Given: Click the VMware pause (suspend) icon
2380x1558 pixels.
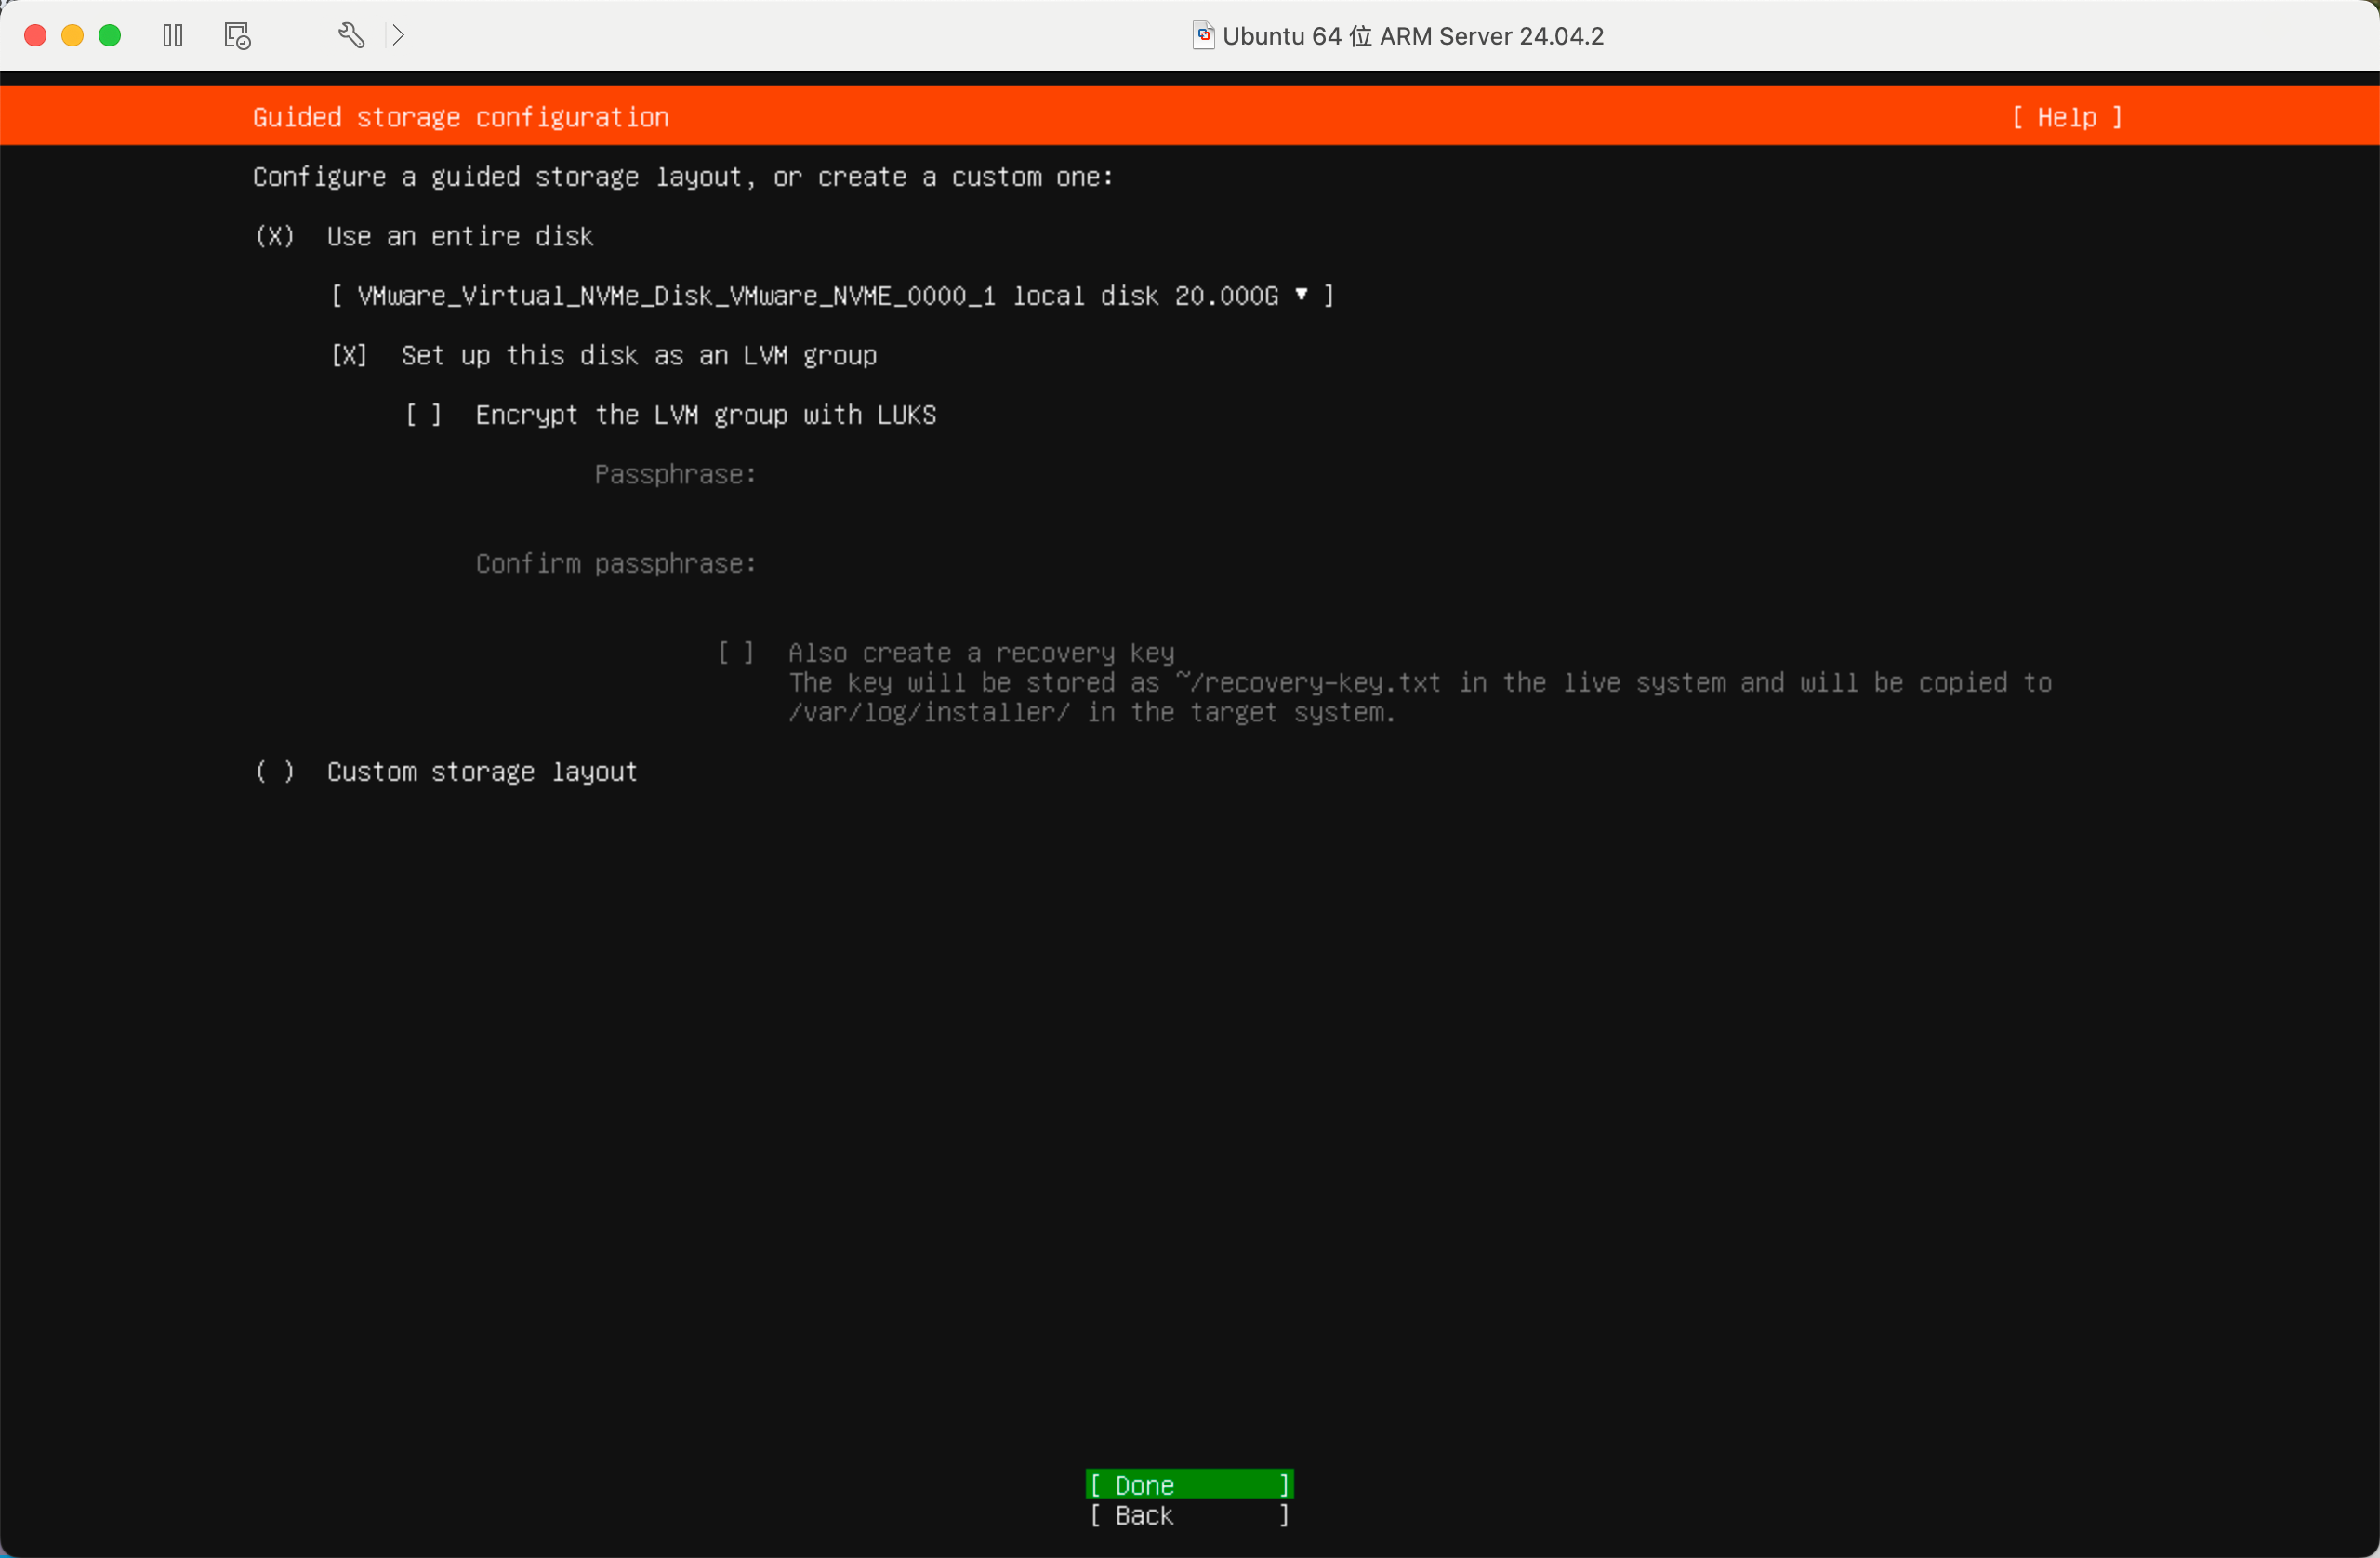Looking at the screenshot, I should coord(173,36).
